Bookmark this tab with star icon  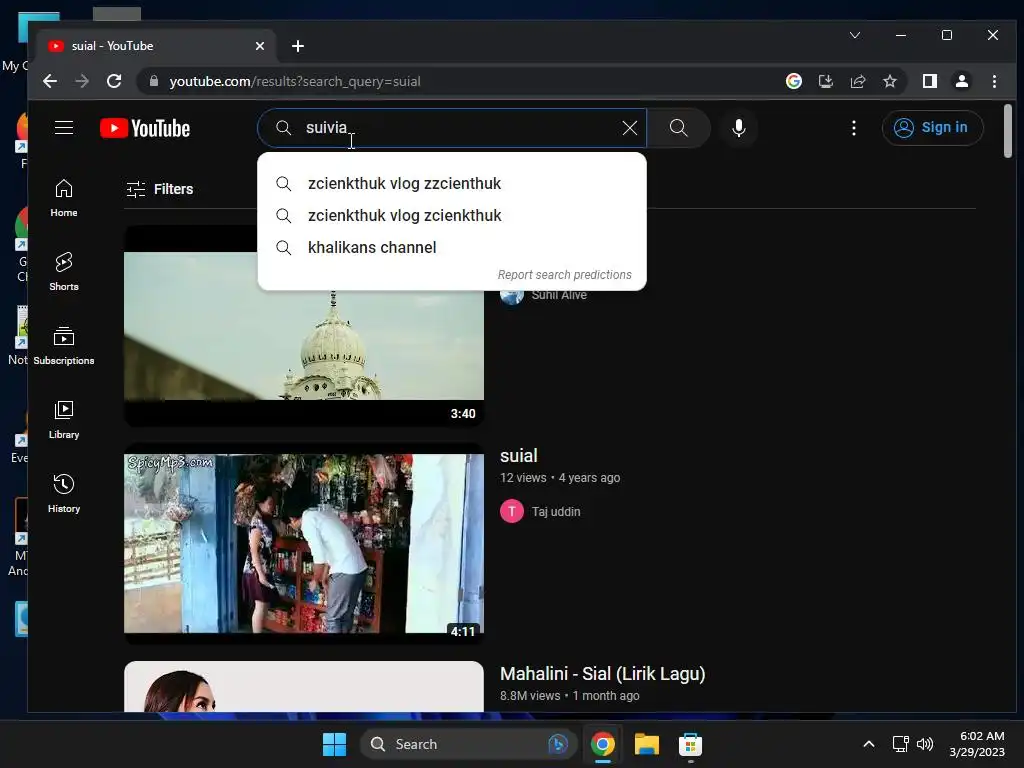coord(889,81)
